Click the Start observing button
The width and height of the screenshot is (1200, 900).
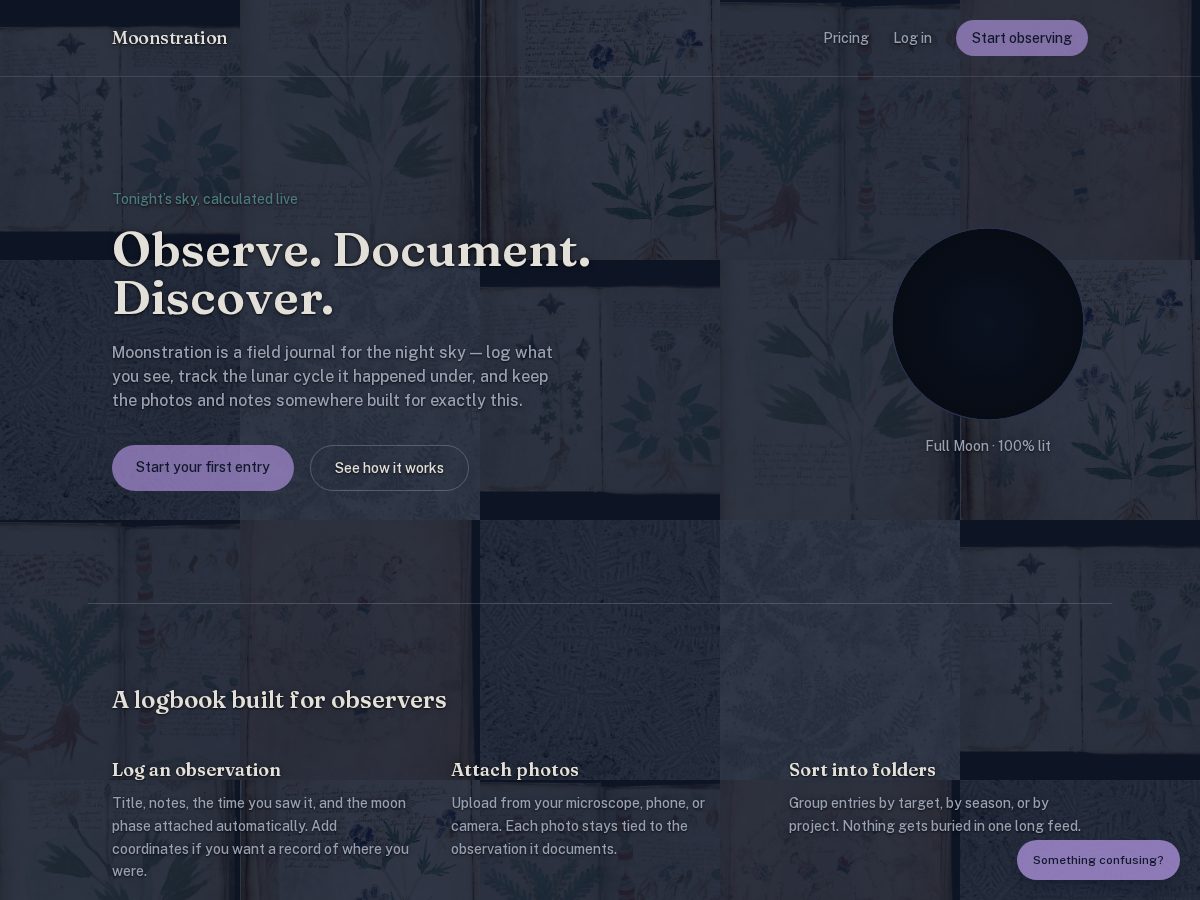pyautogui.click(x=1022, y=38)
